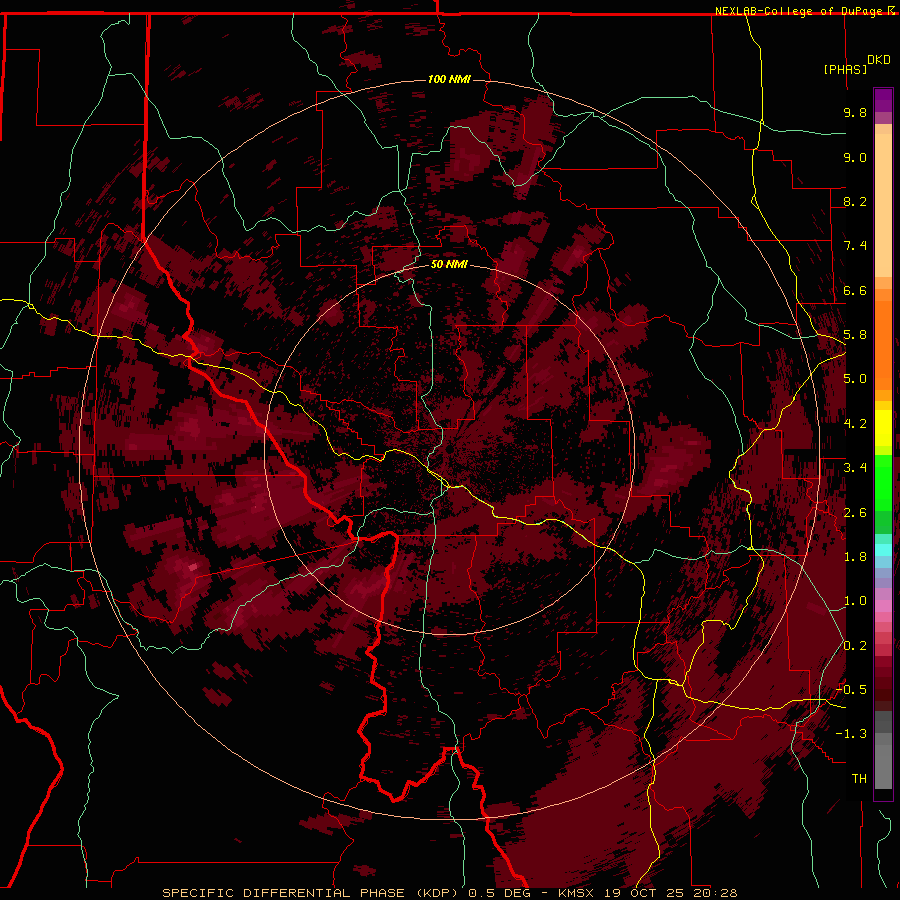Click the 50 NMI range ring label
This screenshot has width=900, height=900.
[449, 264]
